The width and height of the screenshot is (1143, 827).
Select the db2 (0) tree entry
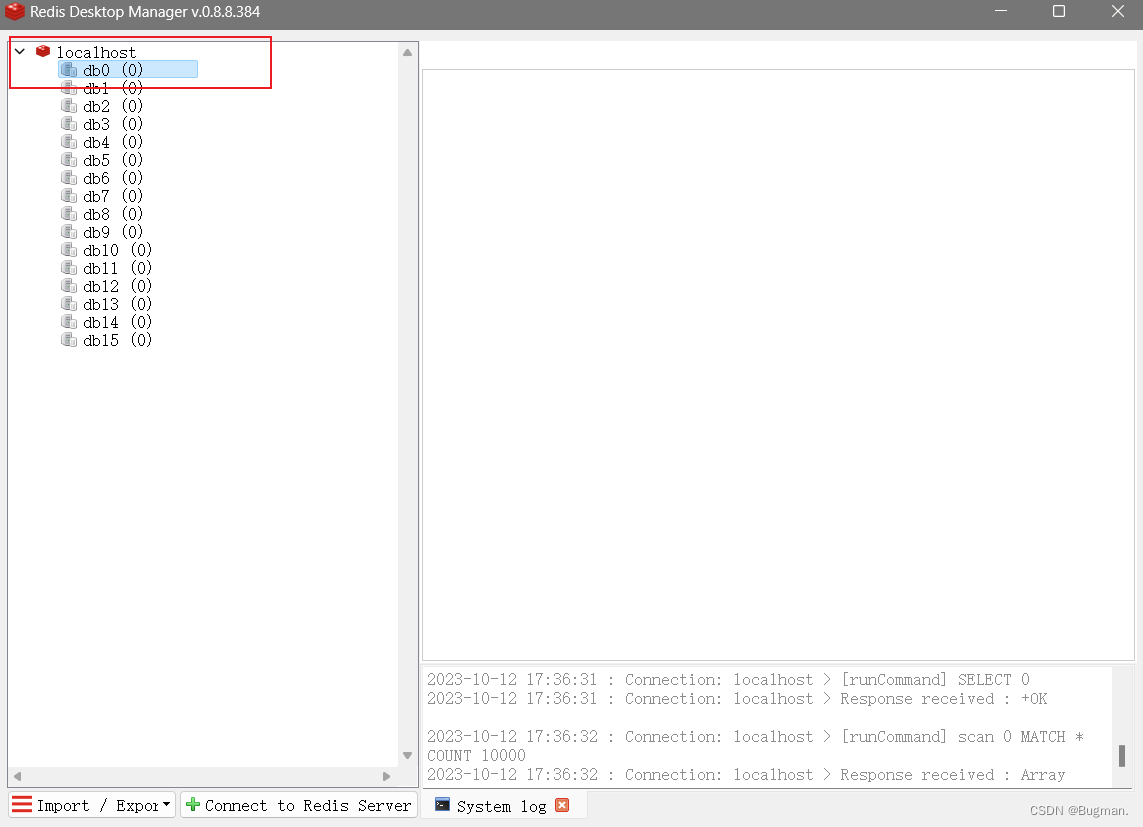(113, 106)
